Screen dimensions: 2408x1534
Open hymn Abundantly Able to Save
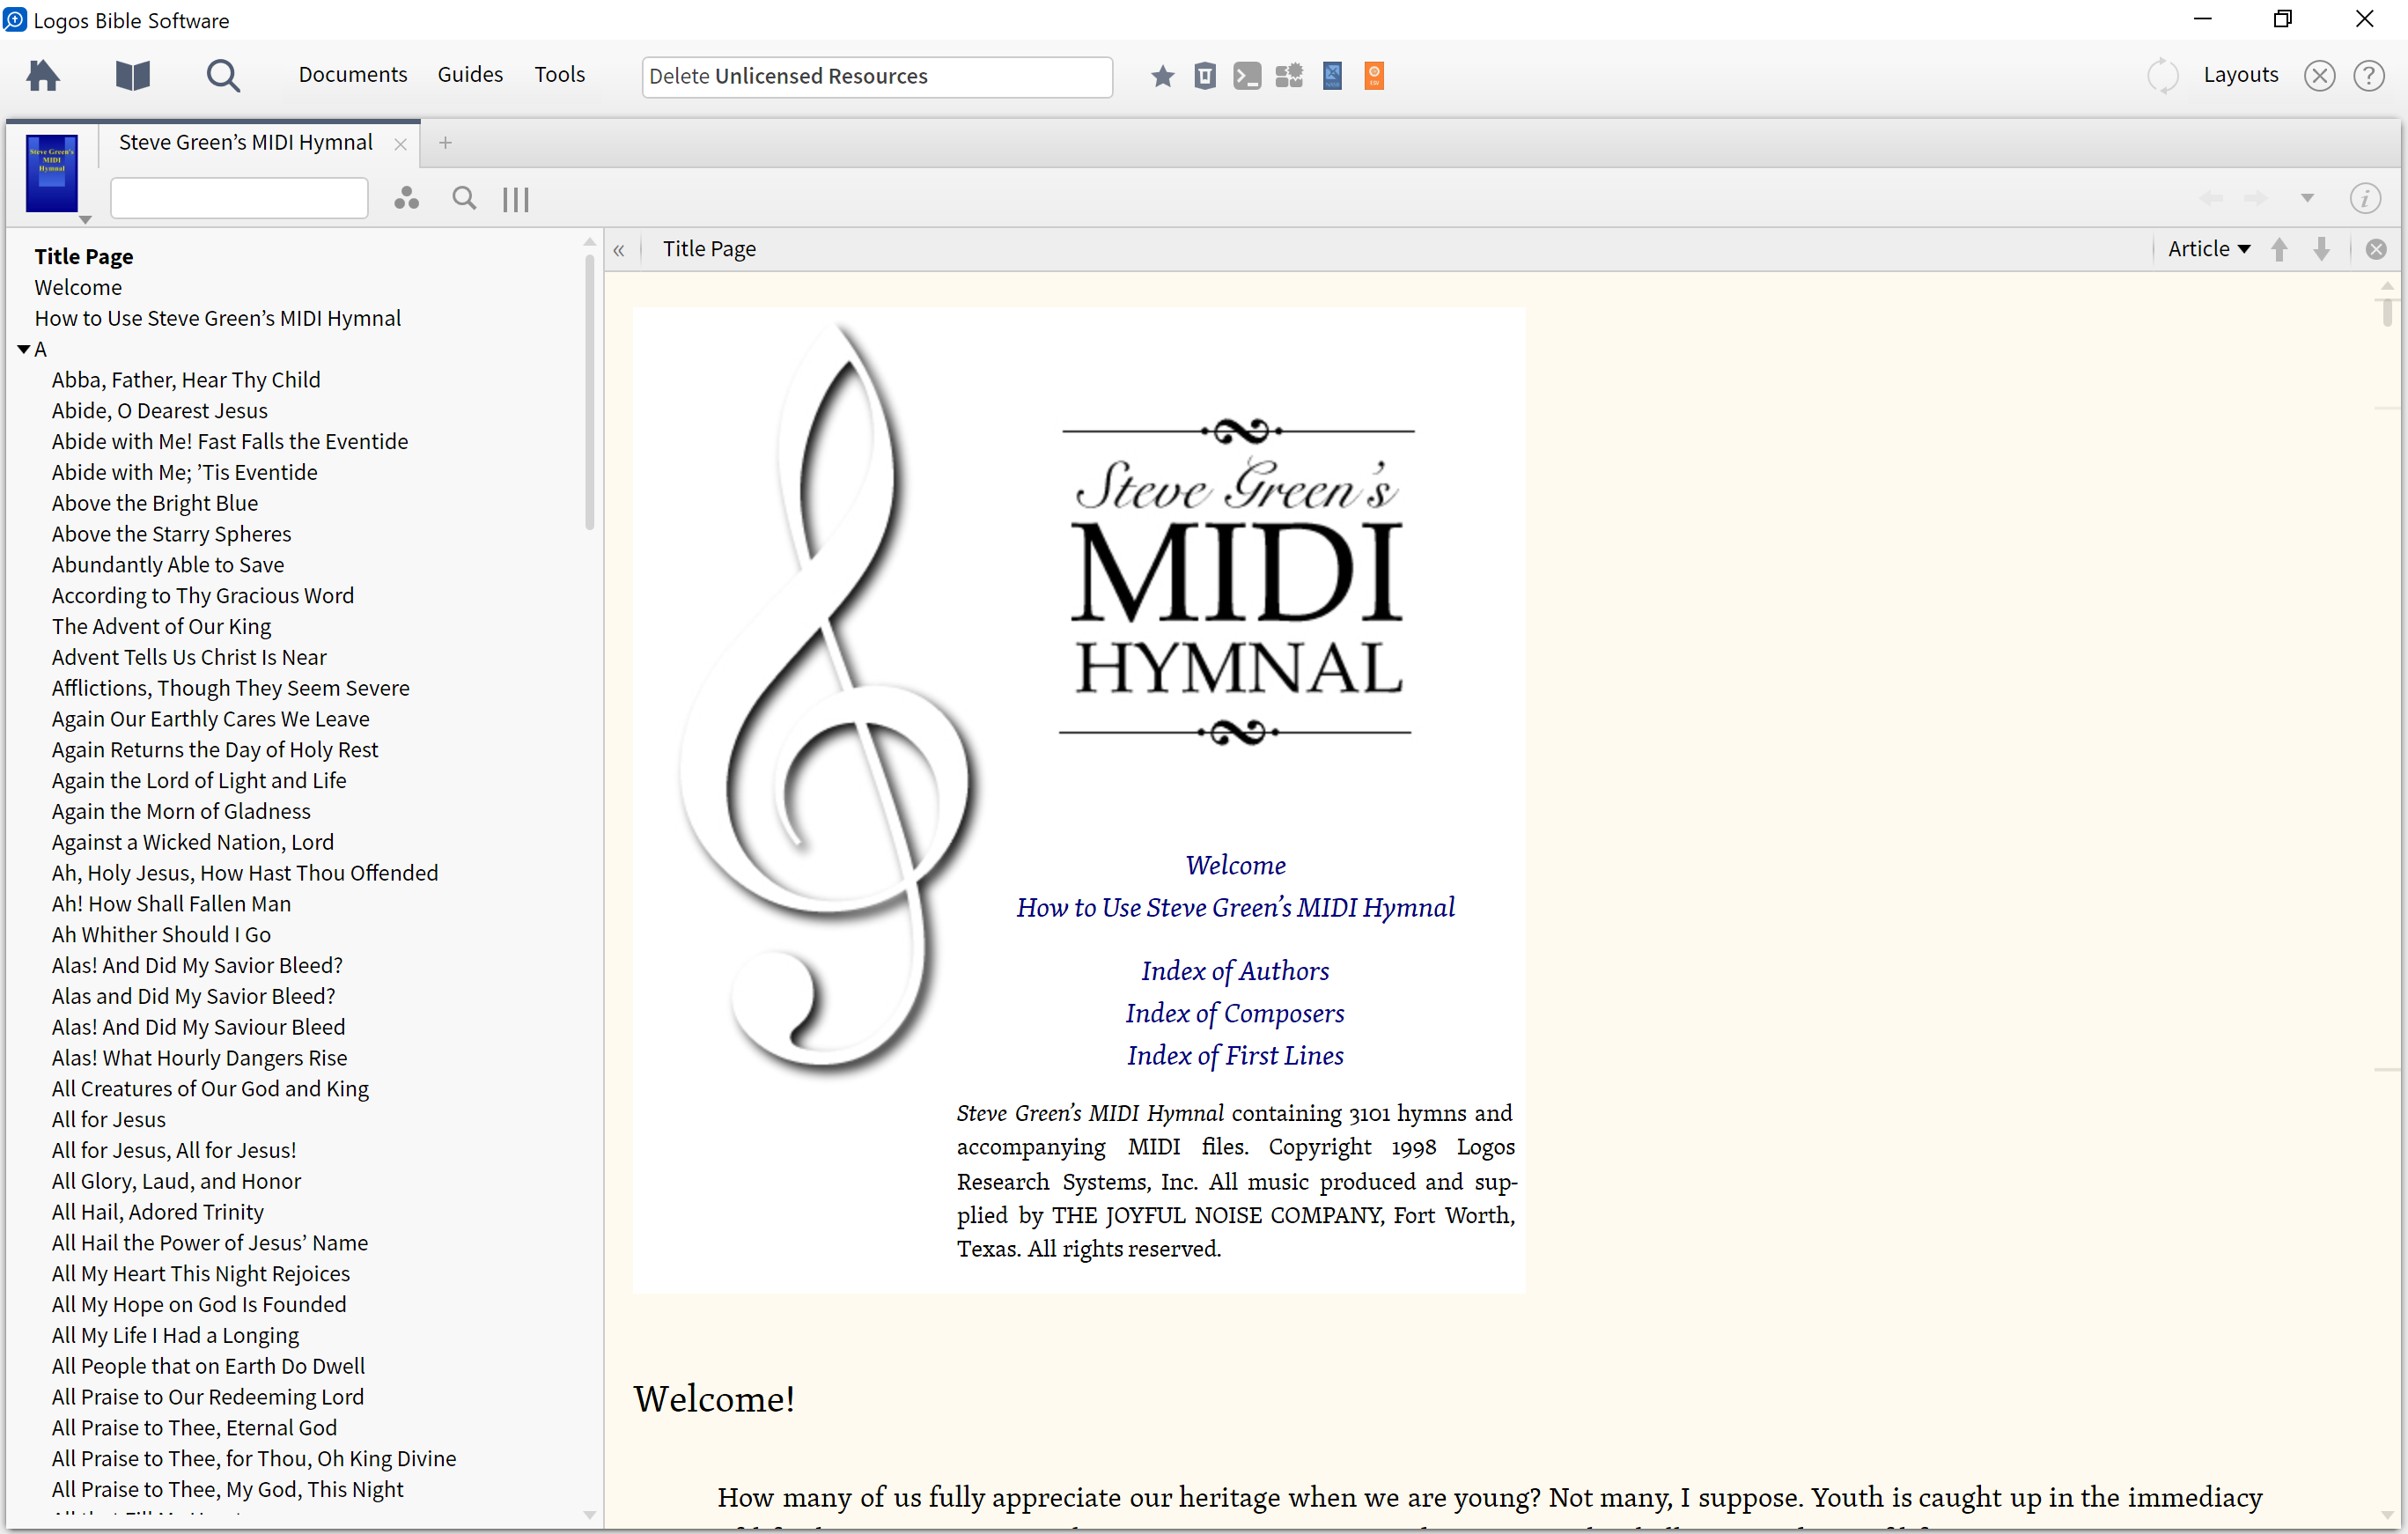pyautogui.click(x=168, y=565)
